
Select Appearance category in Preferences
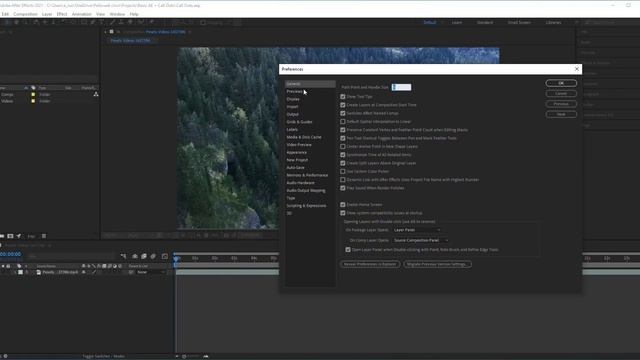coord(296,152)
